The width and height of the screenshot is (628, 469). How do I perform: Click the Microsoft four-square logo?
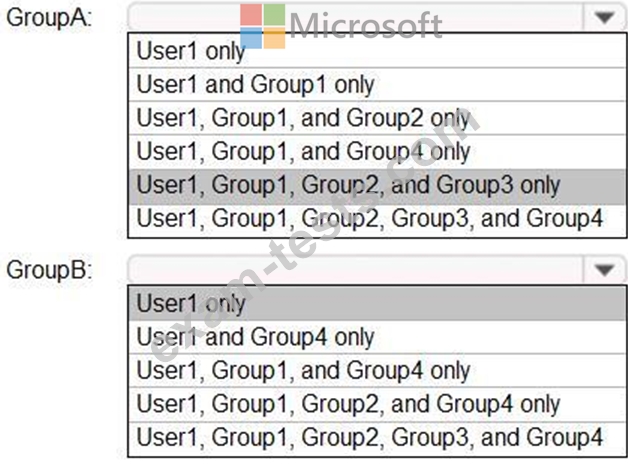click(x=262, y=25)
